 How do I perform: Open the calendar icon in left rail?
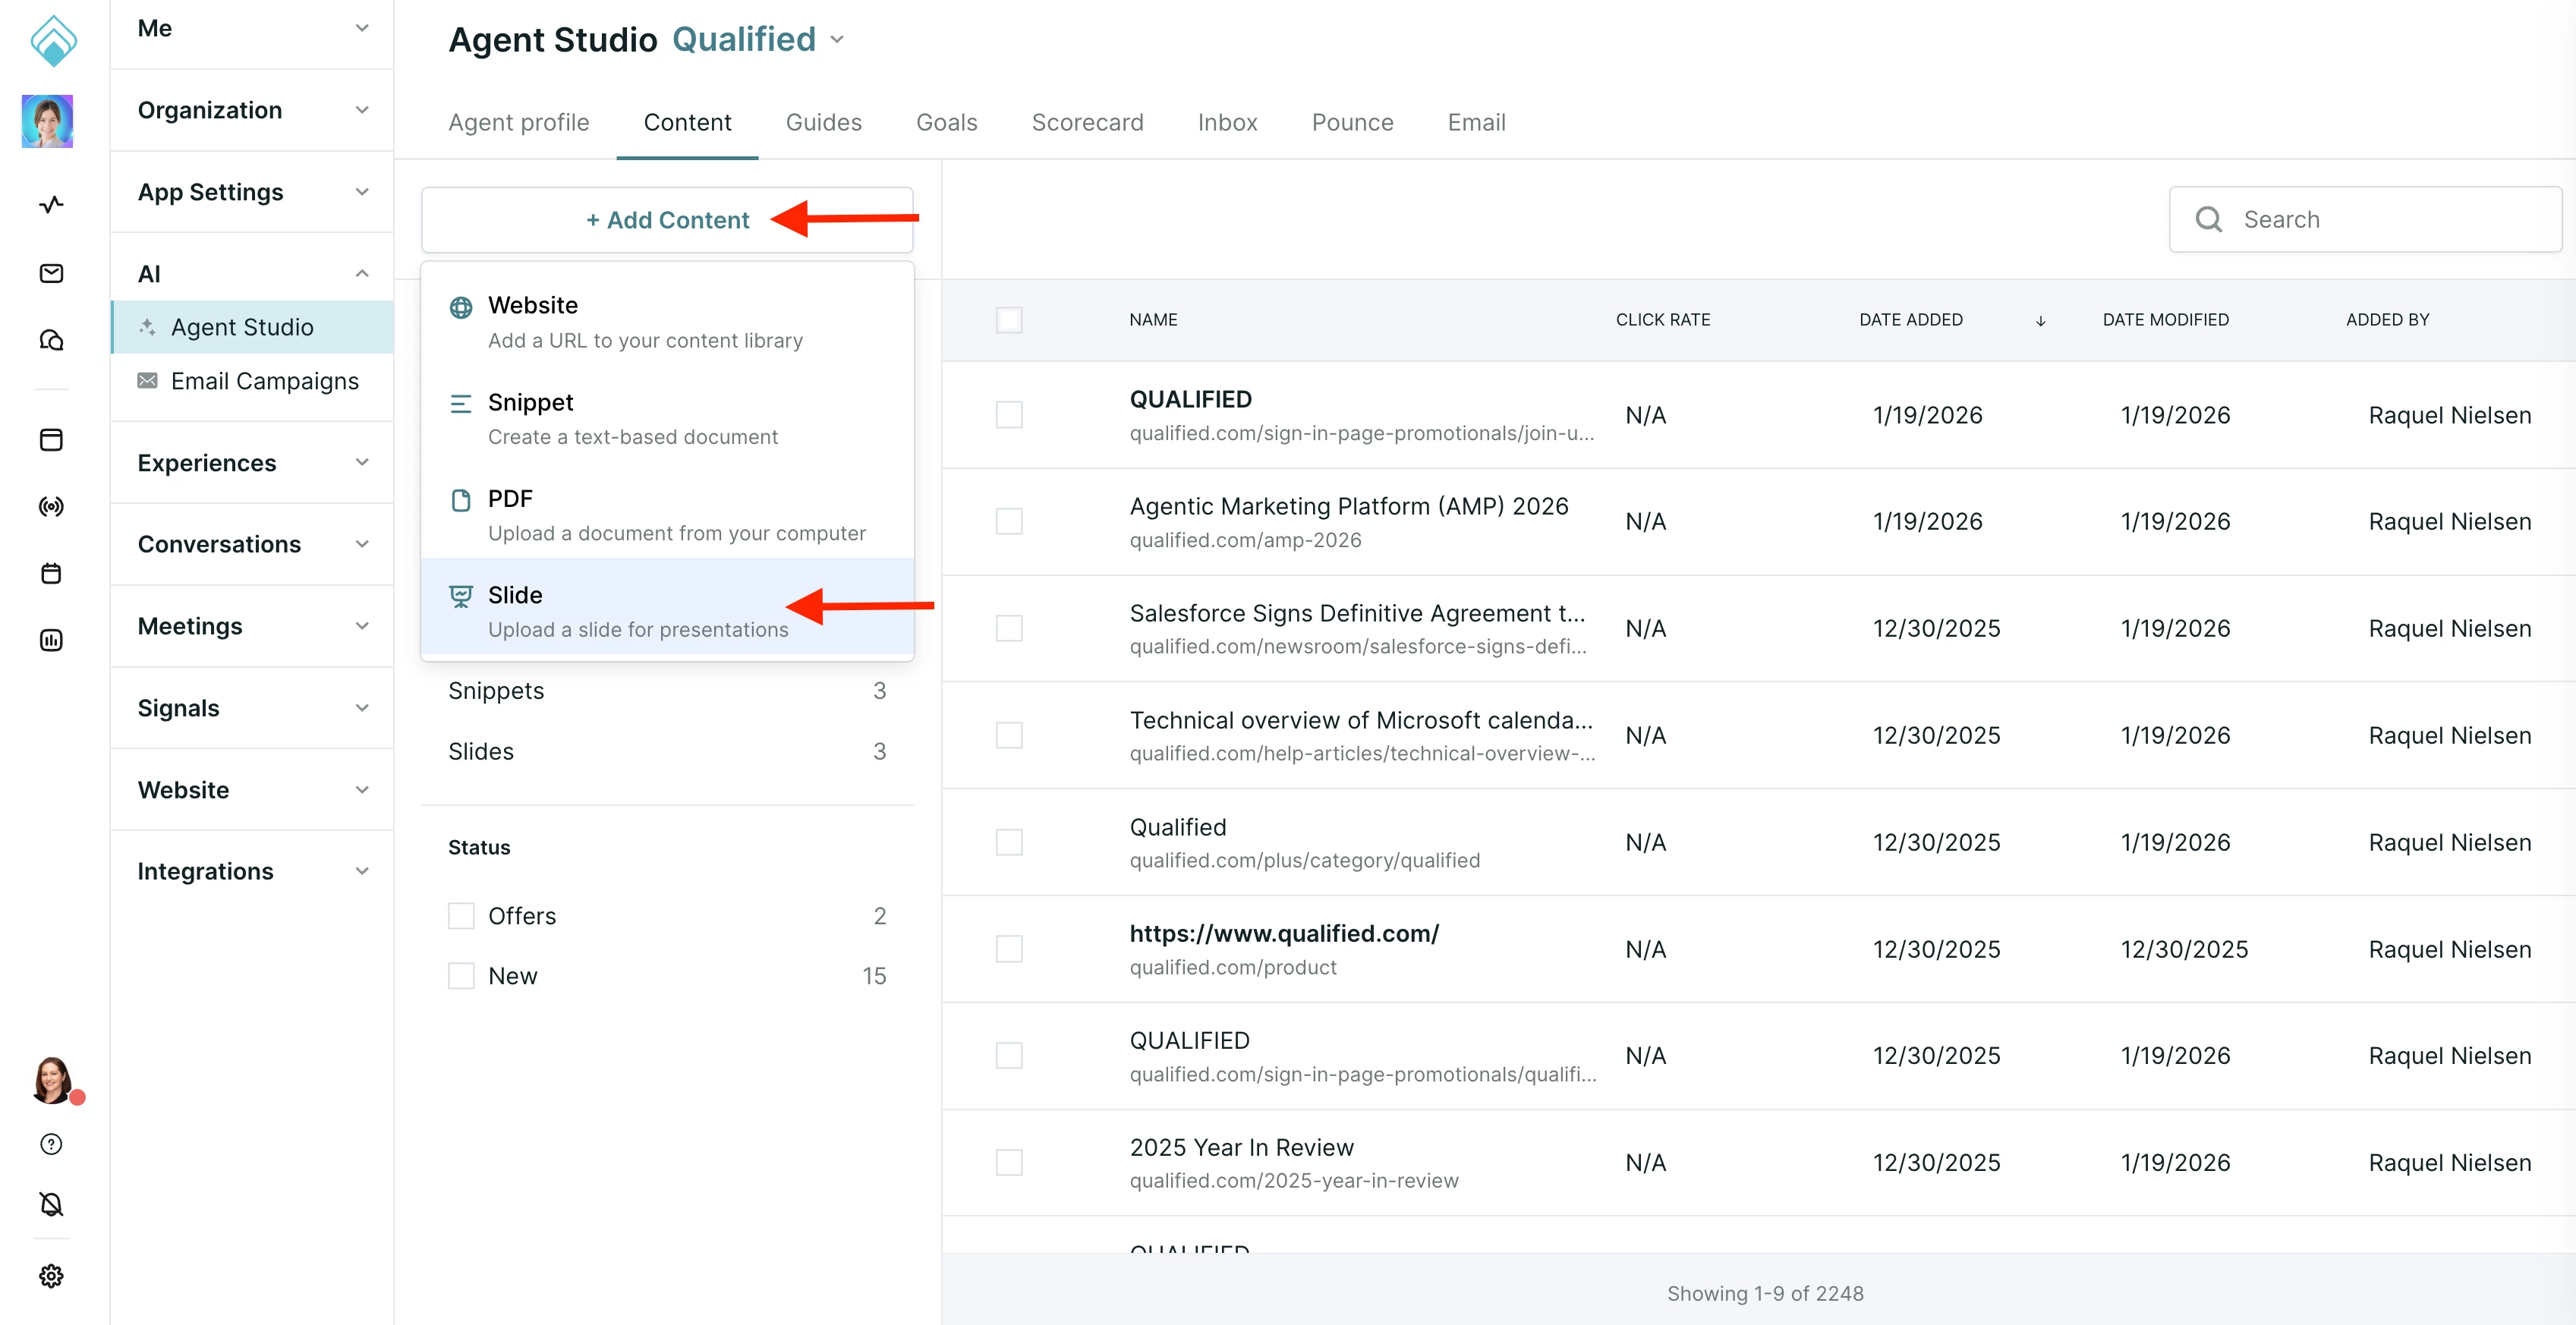click(x=51, y=573)
